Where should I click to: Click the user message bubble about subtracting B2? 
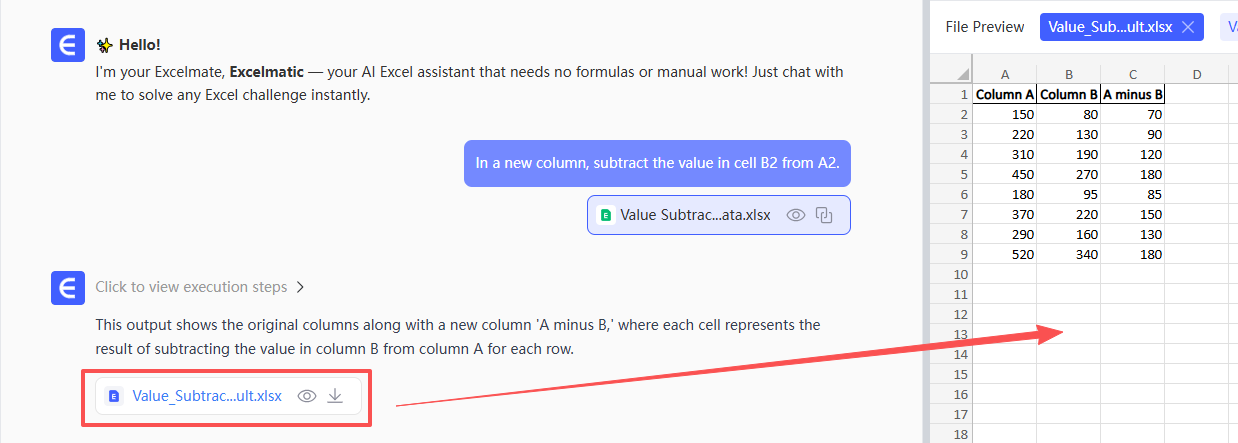pyautogui.click(x=657, y=163)
